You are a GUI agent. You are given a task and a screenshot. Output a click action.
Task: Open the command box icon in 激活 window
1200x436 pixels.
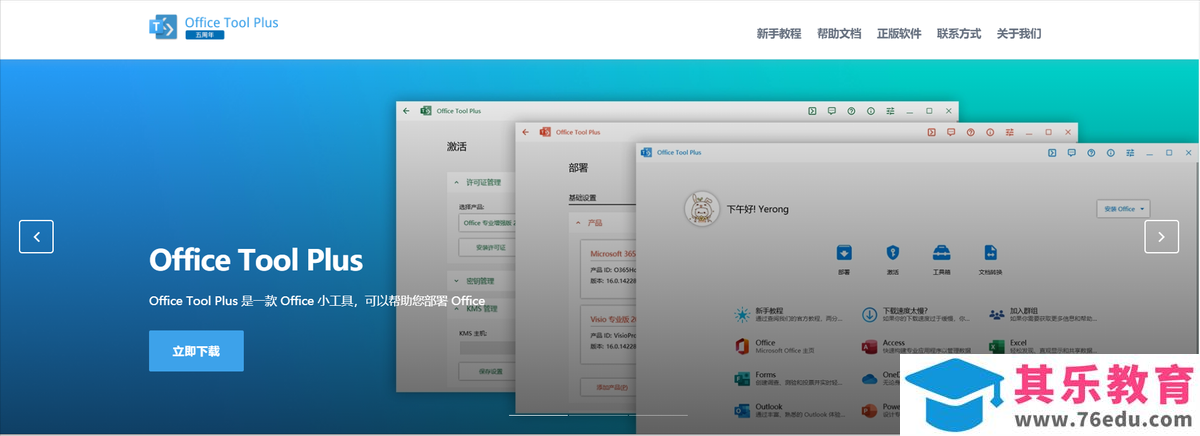[812, 111]
